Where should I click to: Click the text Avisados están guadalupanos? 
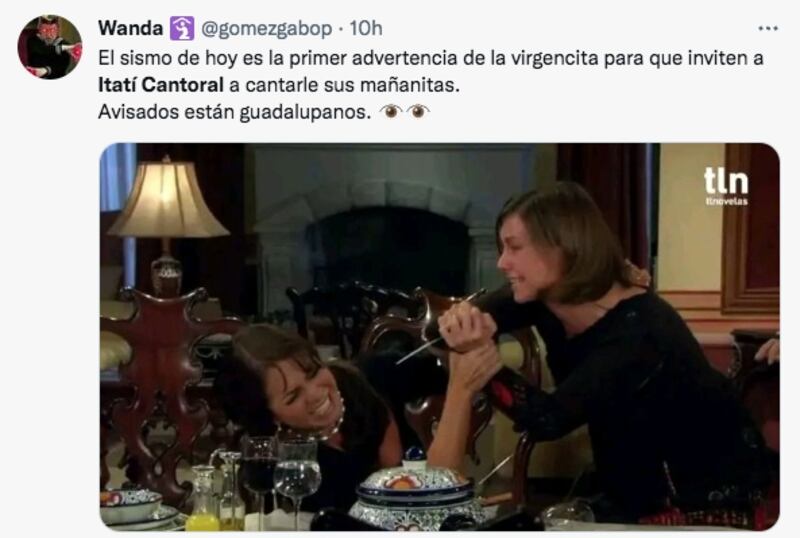pos(235,111)
